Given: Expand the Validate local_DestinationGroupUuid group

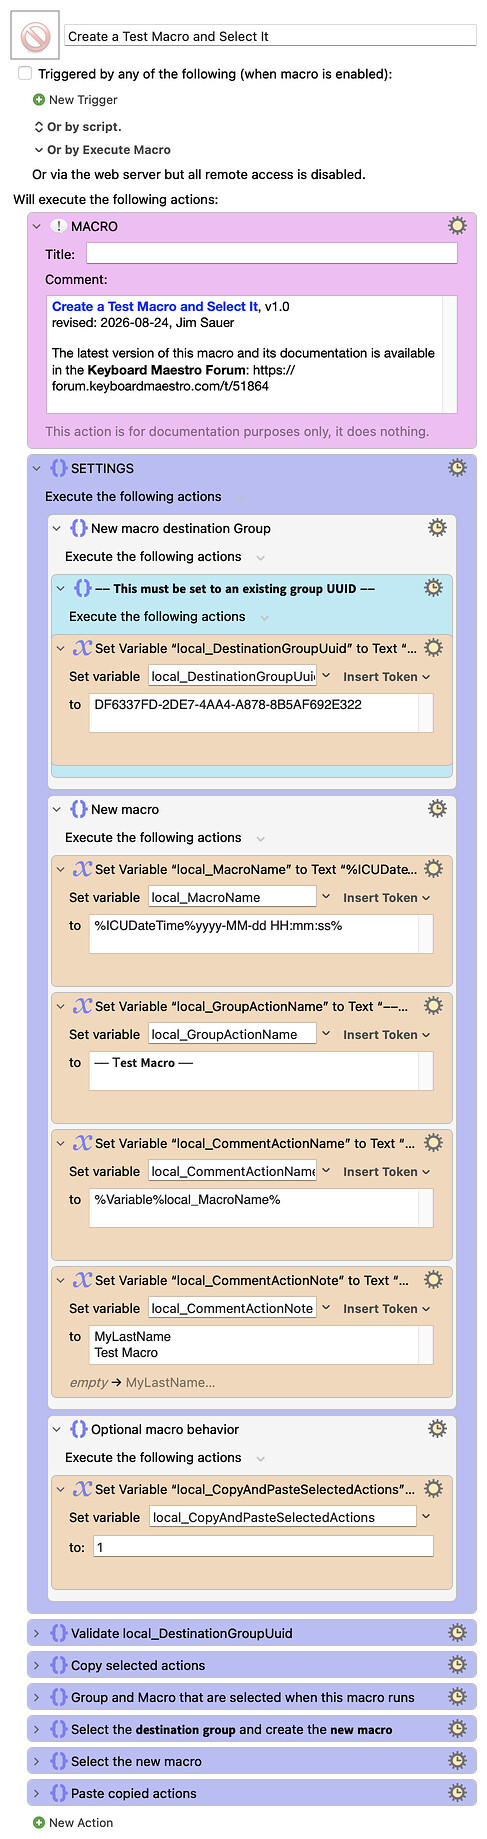Looking at the screenshot, I should (37, 1633).
